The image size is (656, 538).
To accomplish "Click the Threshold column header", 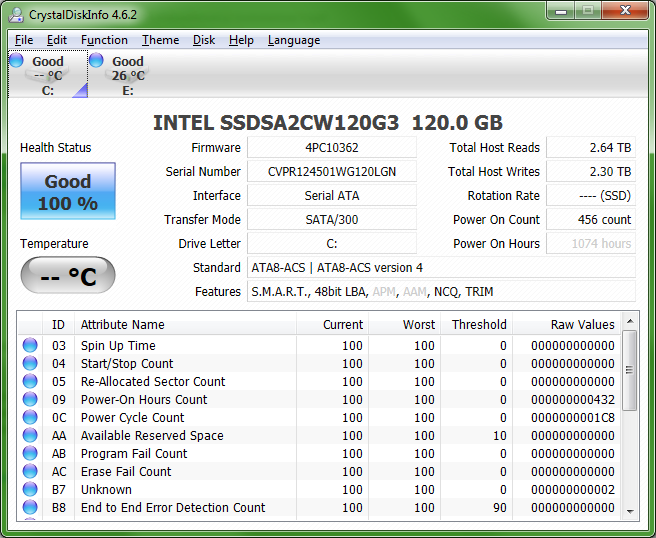I will point(476,325).
